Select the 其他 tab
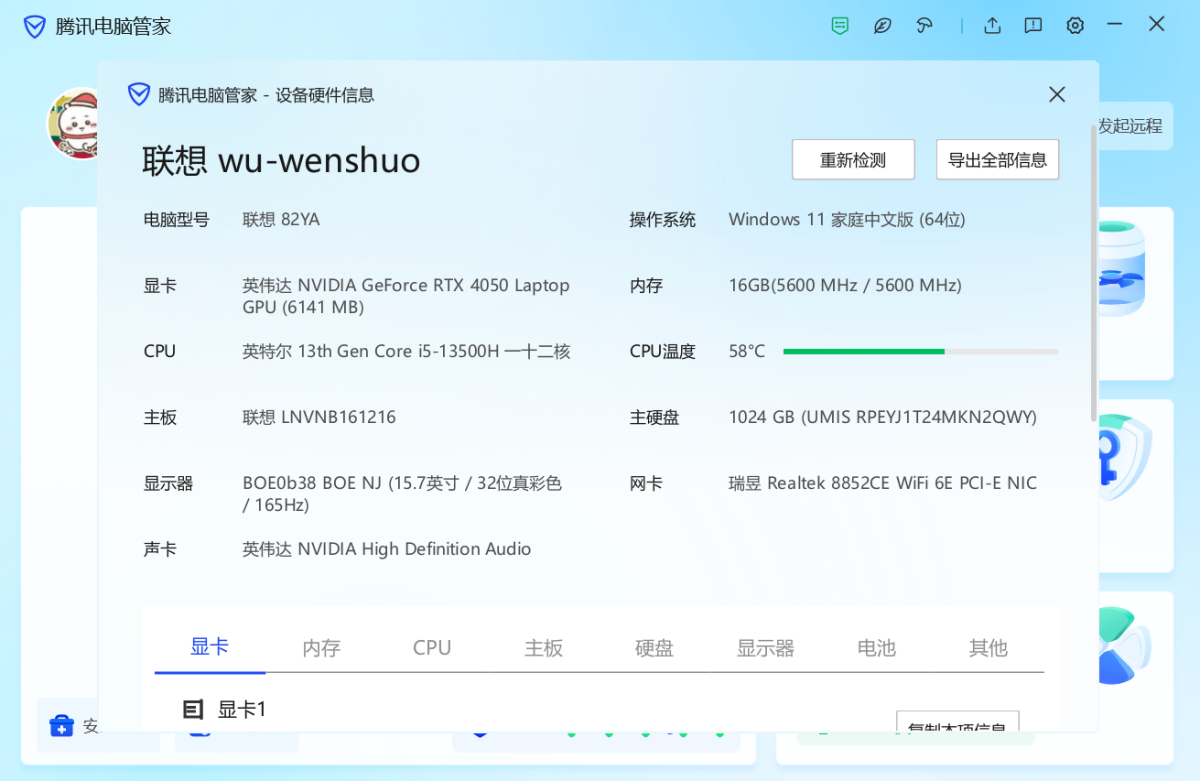Image resolution: width=1200 pixels, height=781 pixels. [988, 648]
